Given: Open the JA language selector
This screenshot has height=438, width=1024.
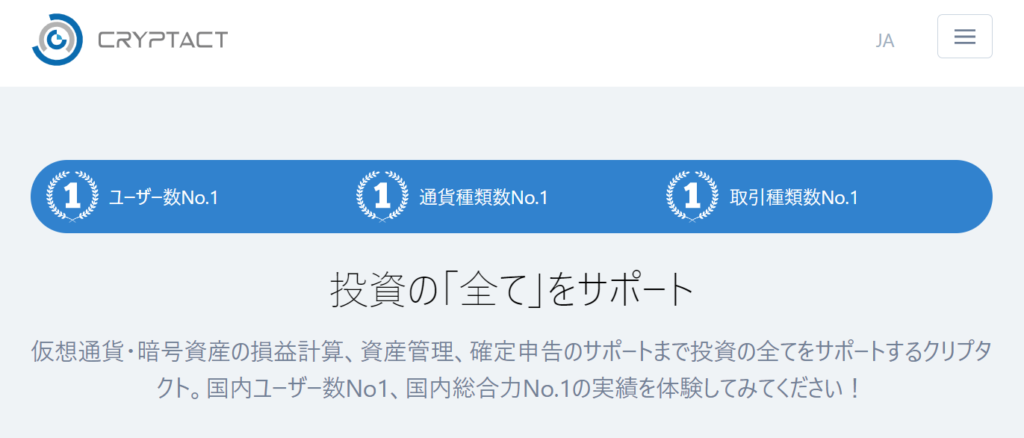Looking at the screenshot, I should (885, 40).
